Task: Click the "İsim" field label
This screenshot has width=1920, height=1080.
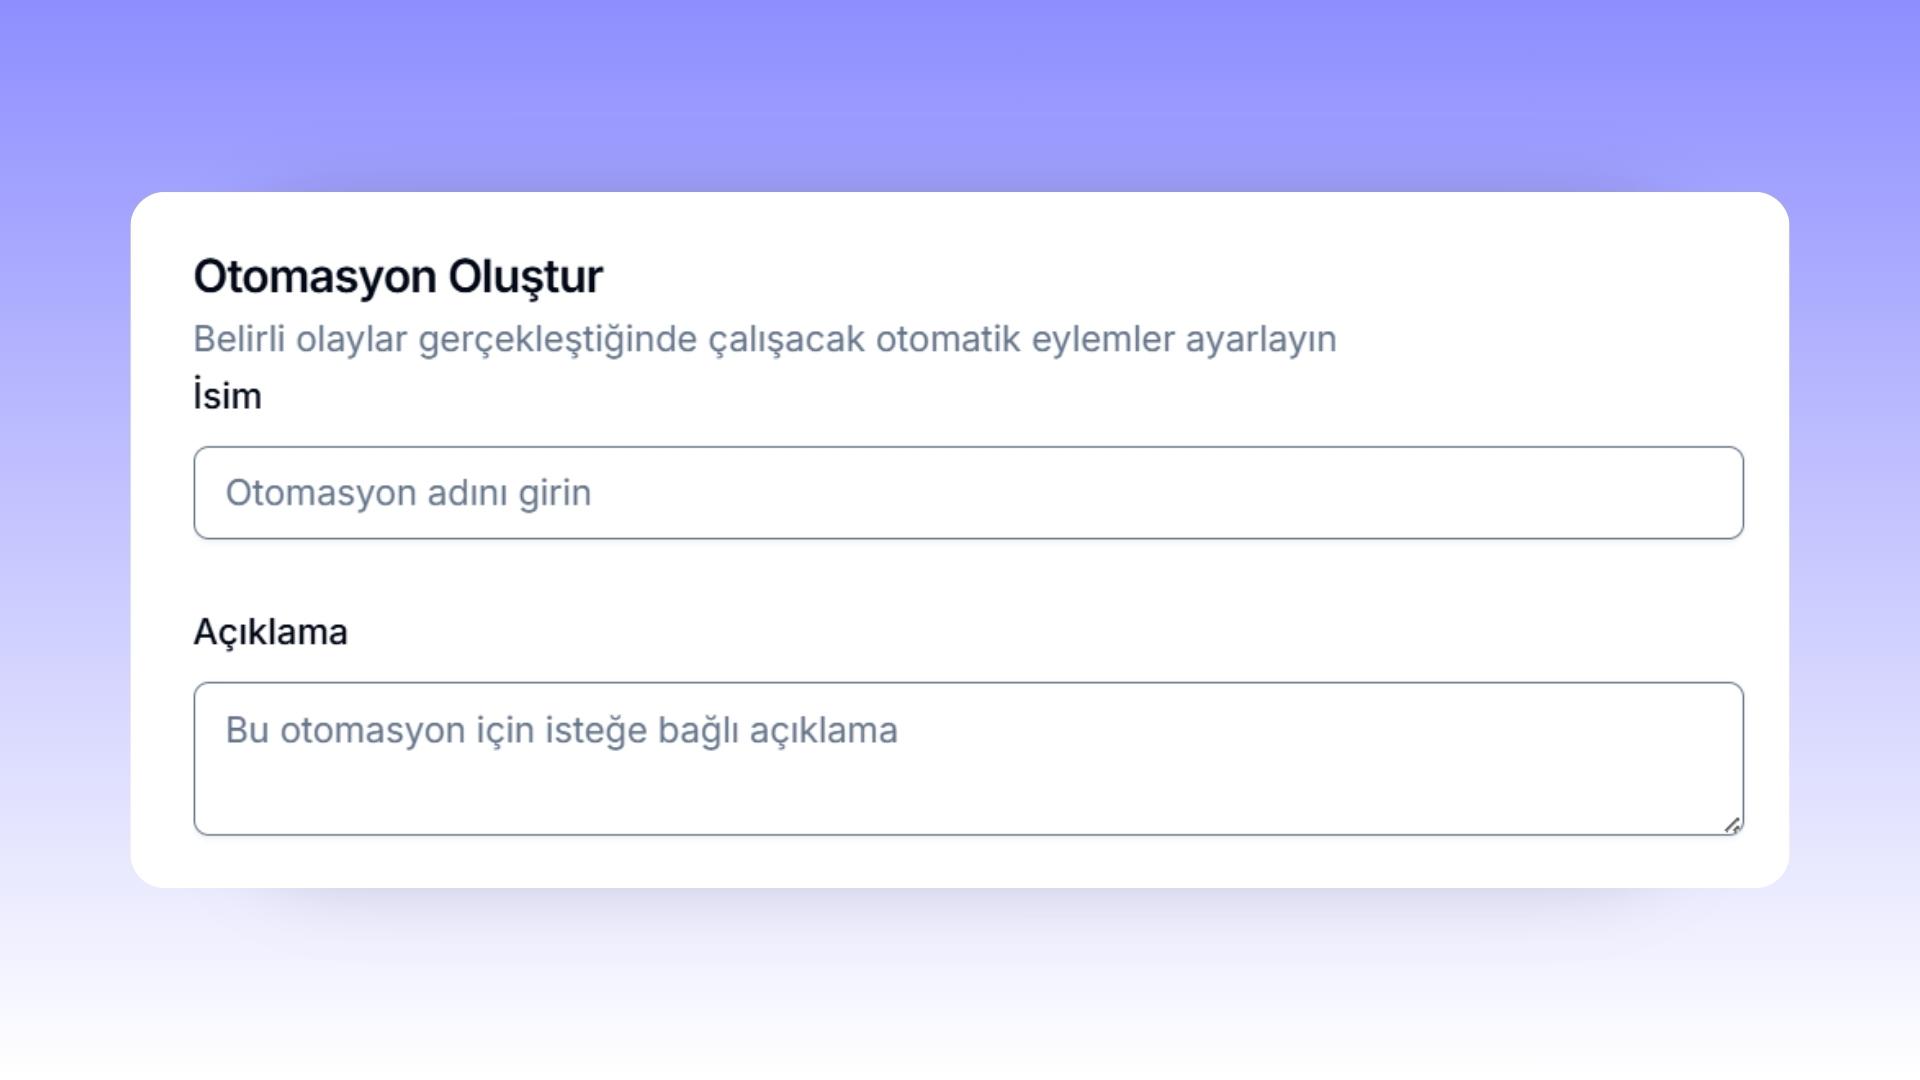Action: [x=227, y=396]
